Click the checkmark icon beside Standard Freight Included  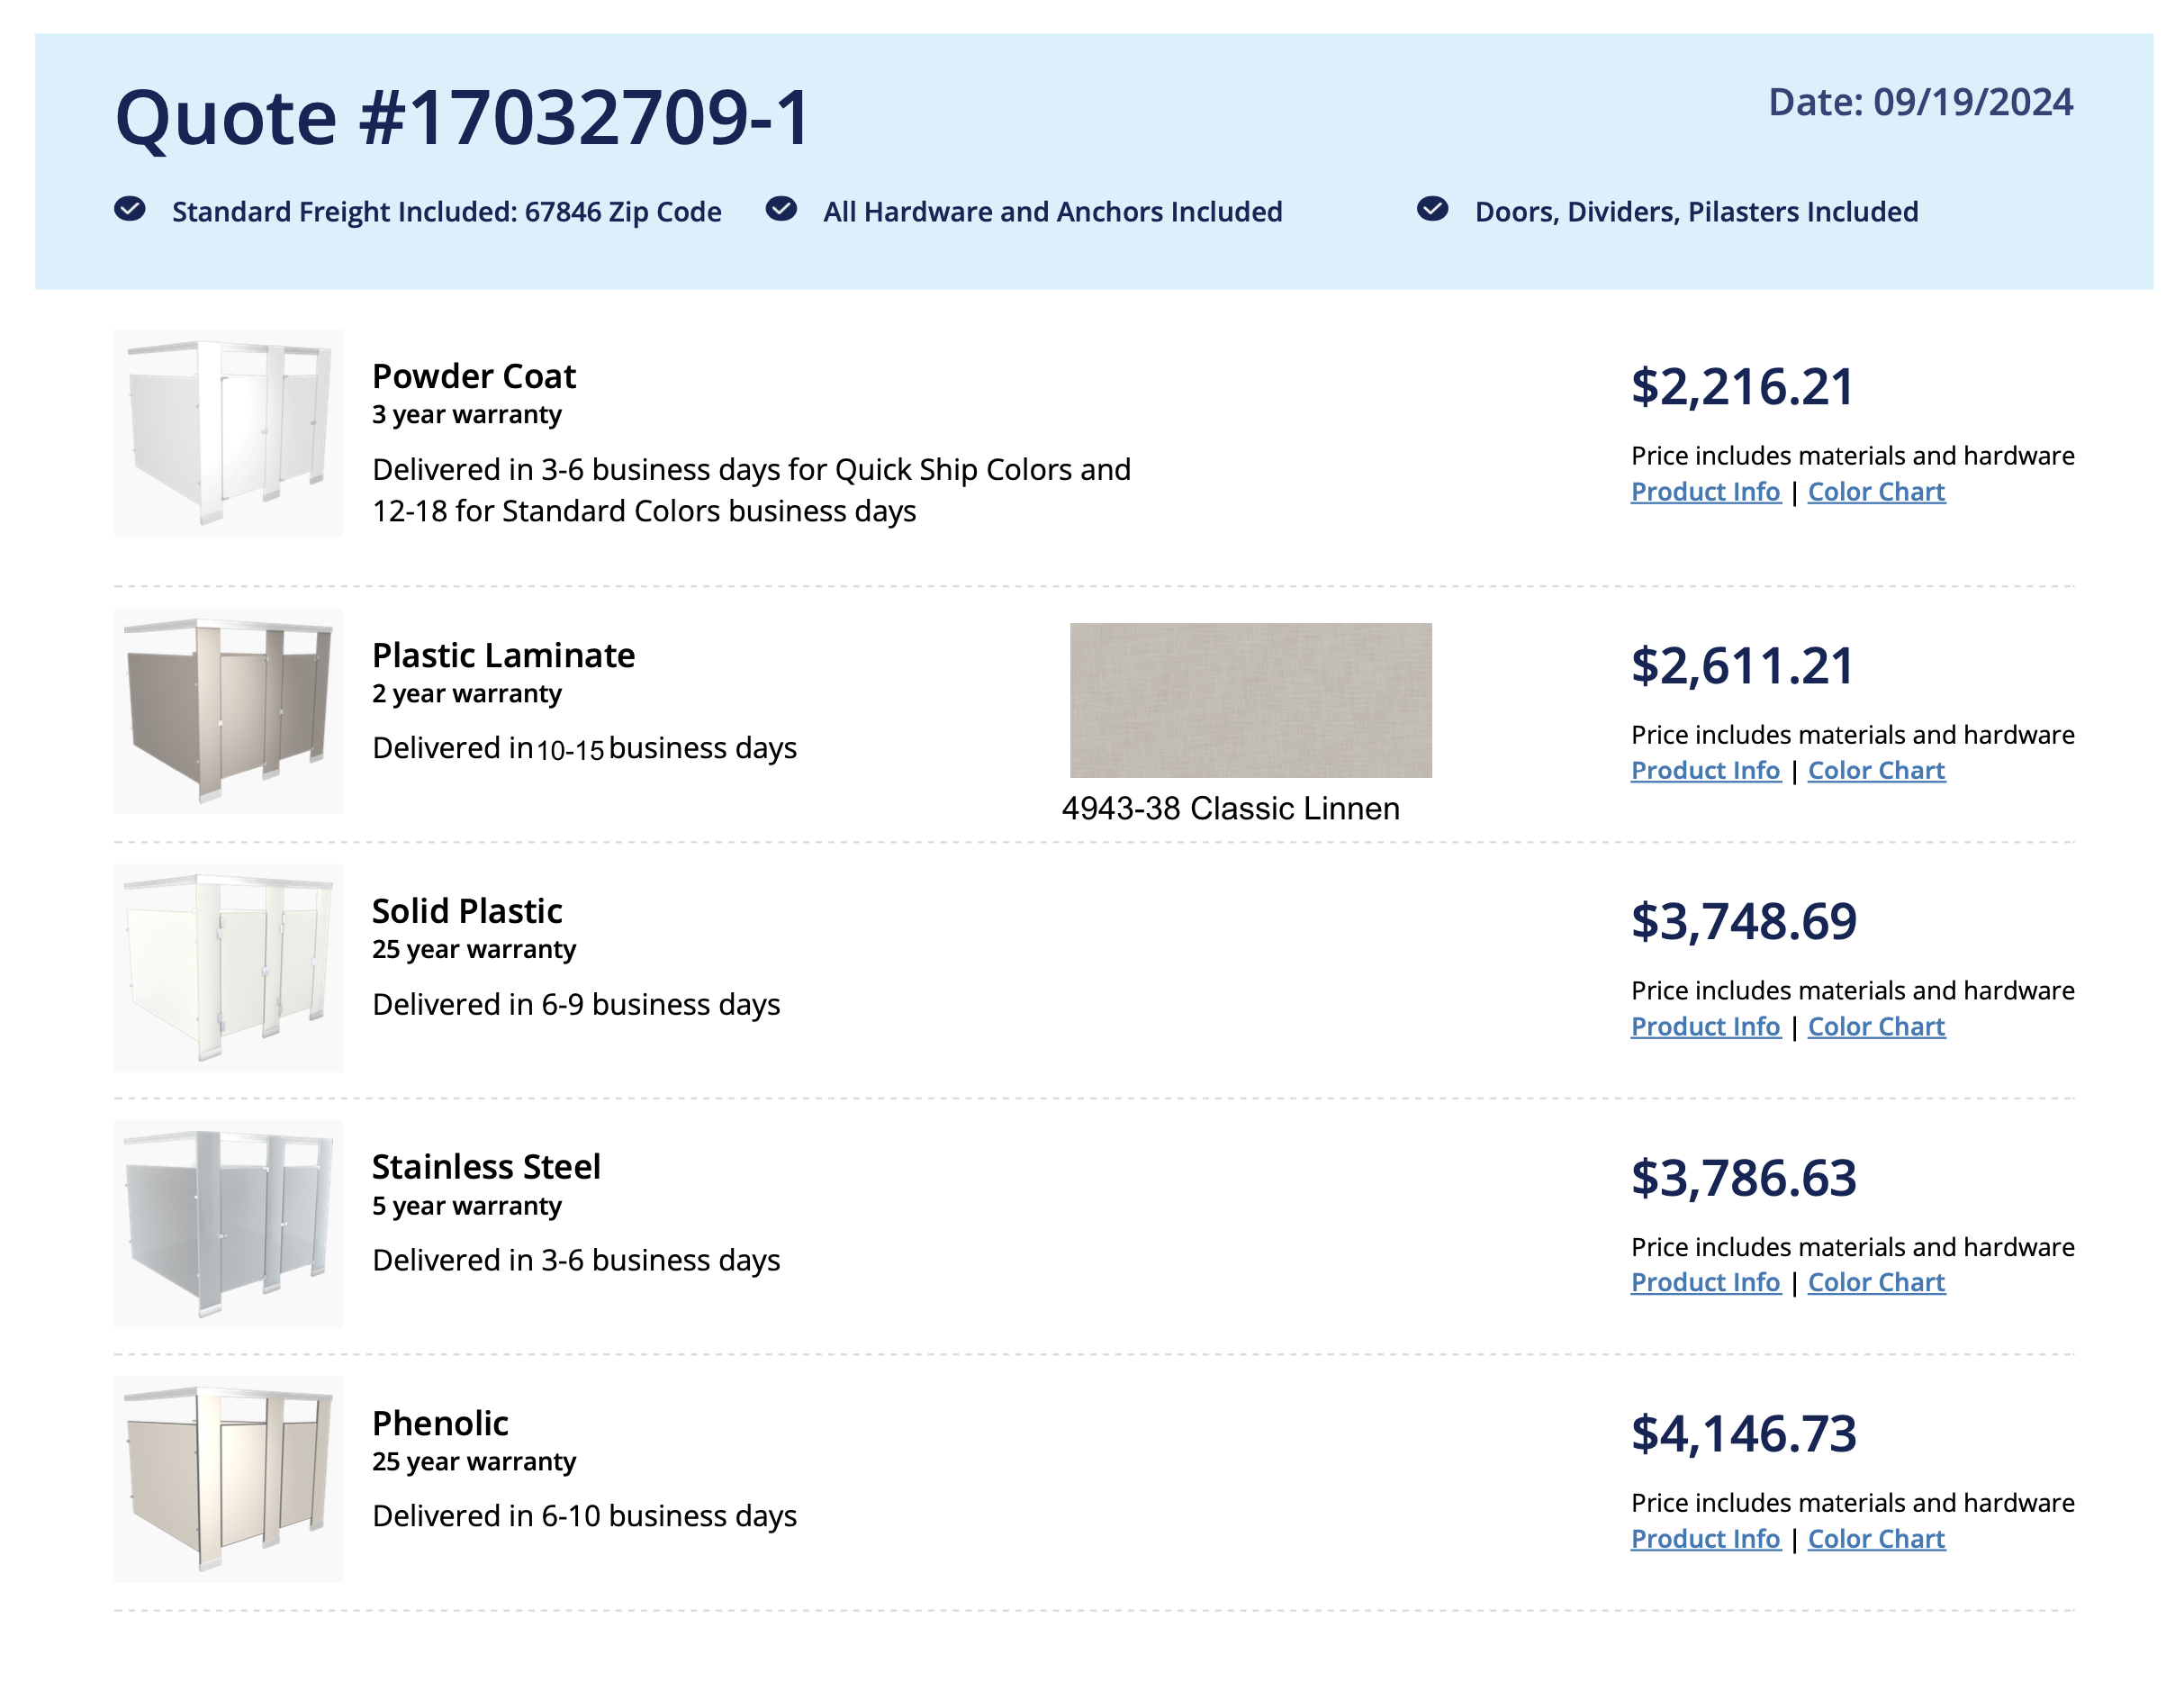[130, 209]
